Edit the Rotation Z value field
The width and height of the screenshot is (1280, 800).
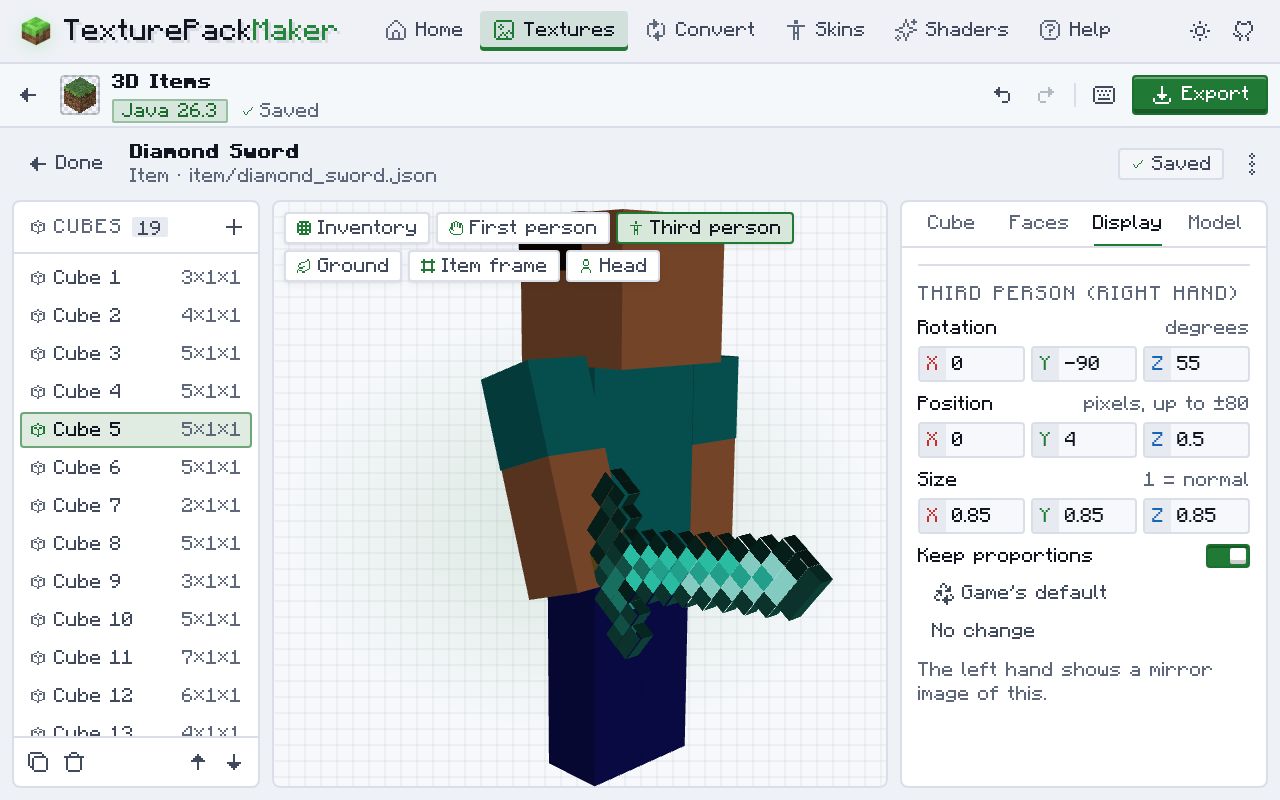pyautogui.click(x=1196, y=364)
